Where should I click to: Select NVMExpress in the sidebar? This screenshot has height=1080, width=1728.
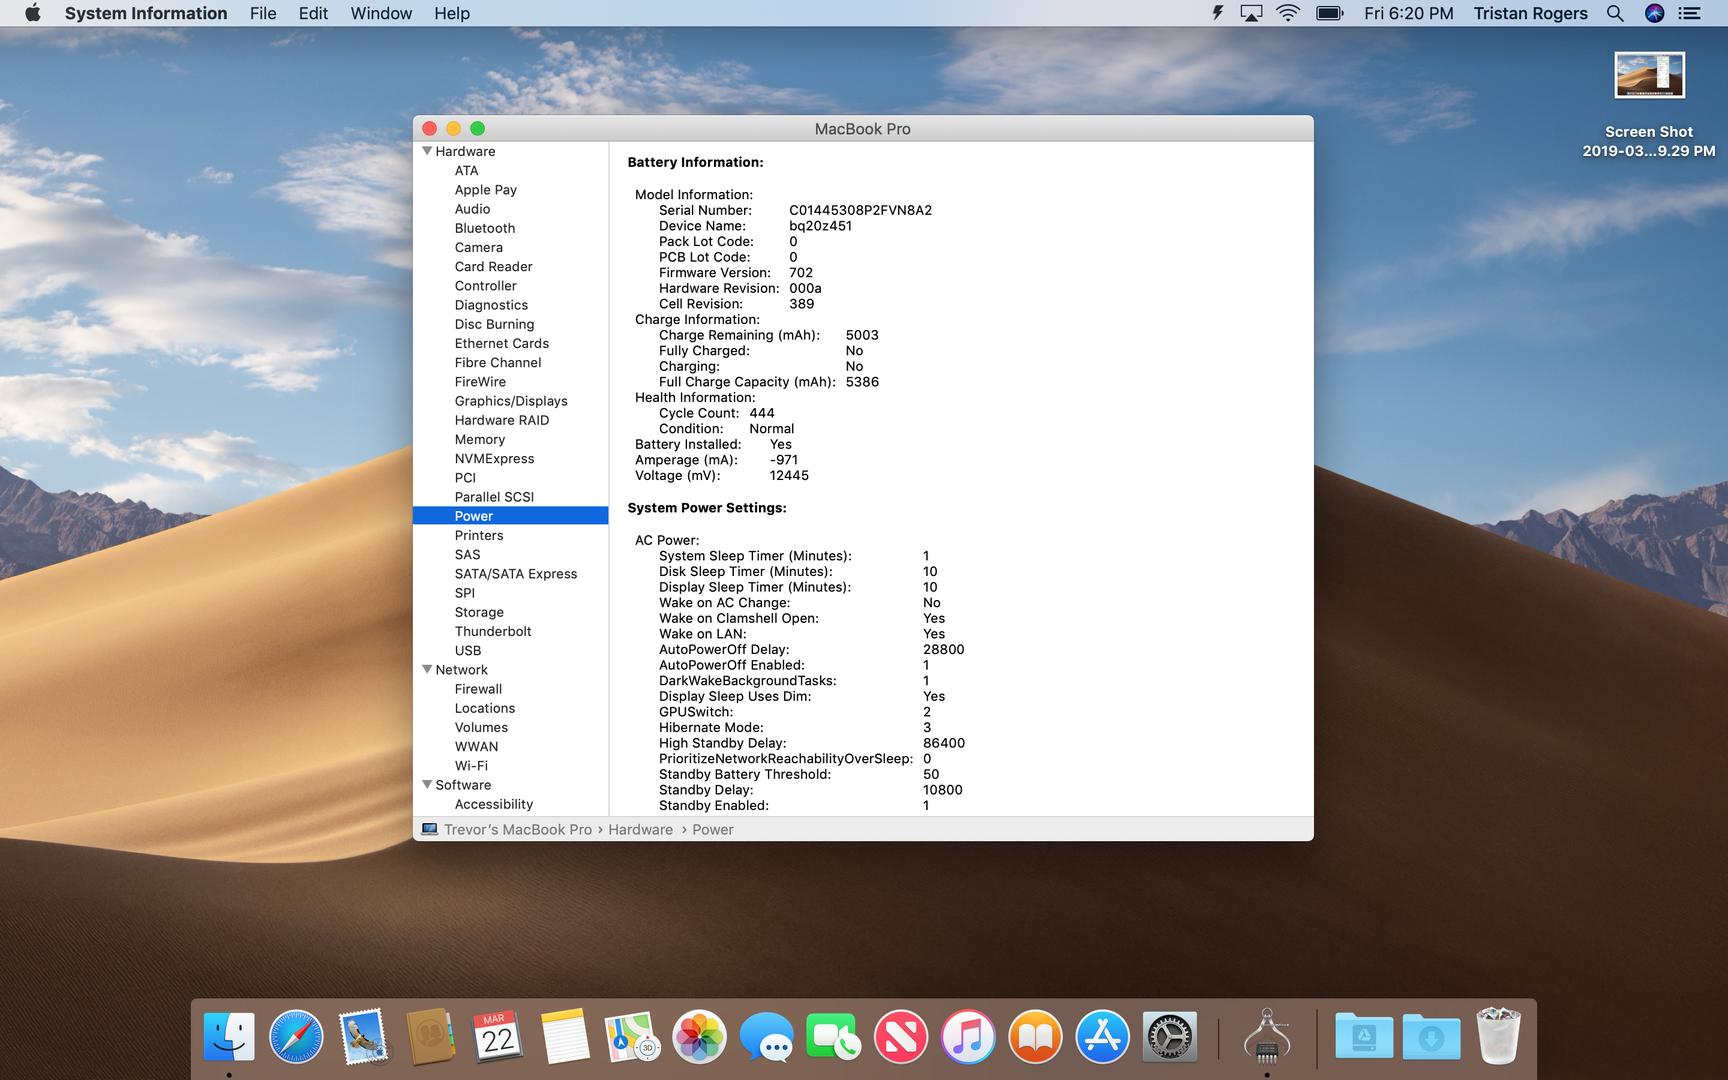[x=494, y=458]
